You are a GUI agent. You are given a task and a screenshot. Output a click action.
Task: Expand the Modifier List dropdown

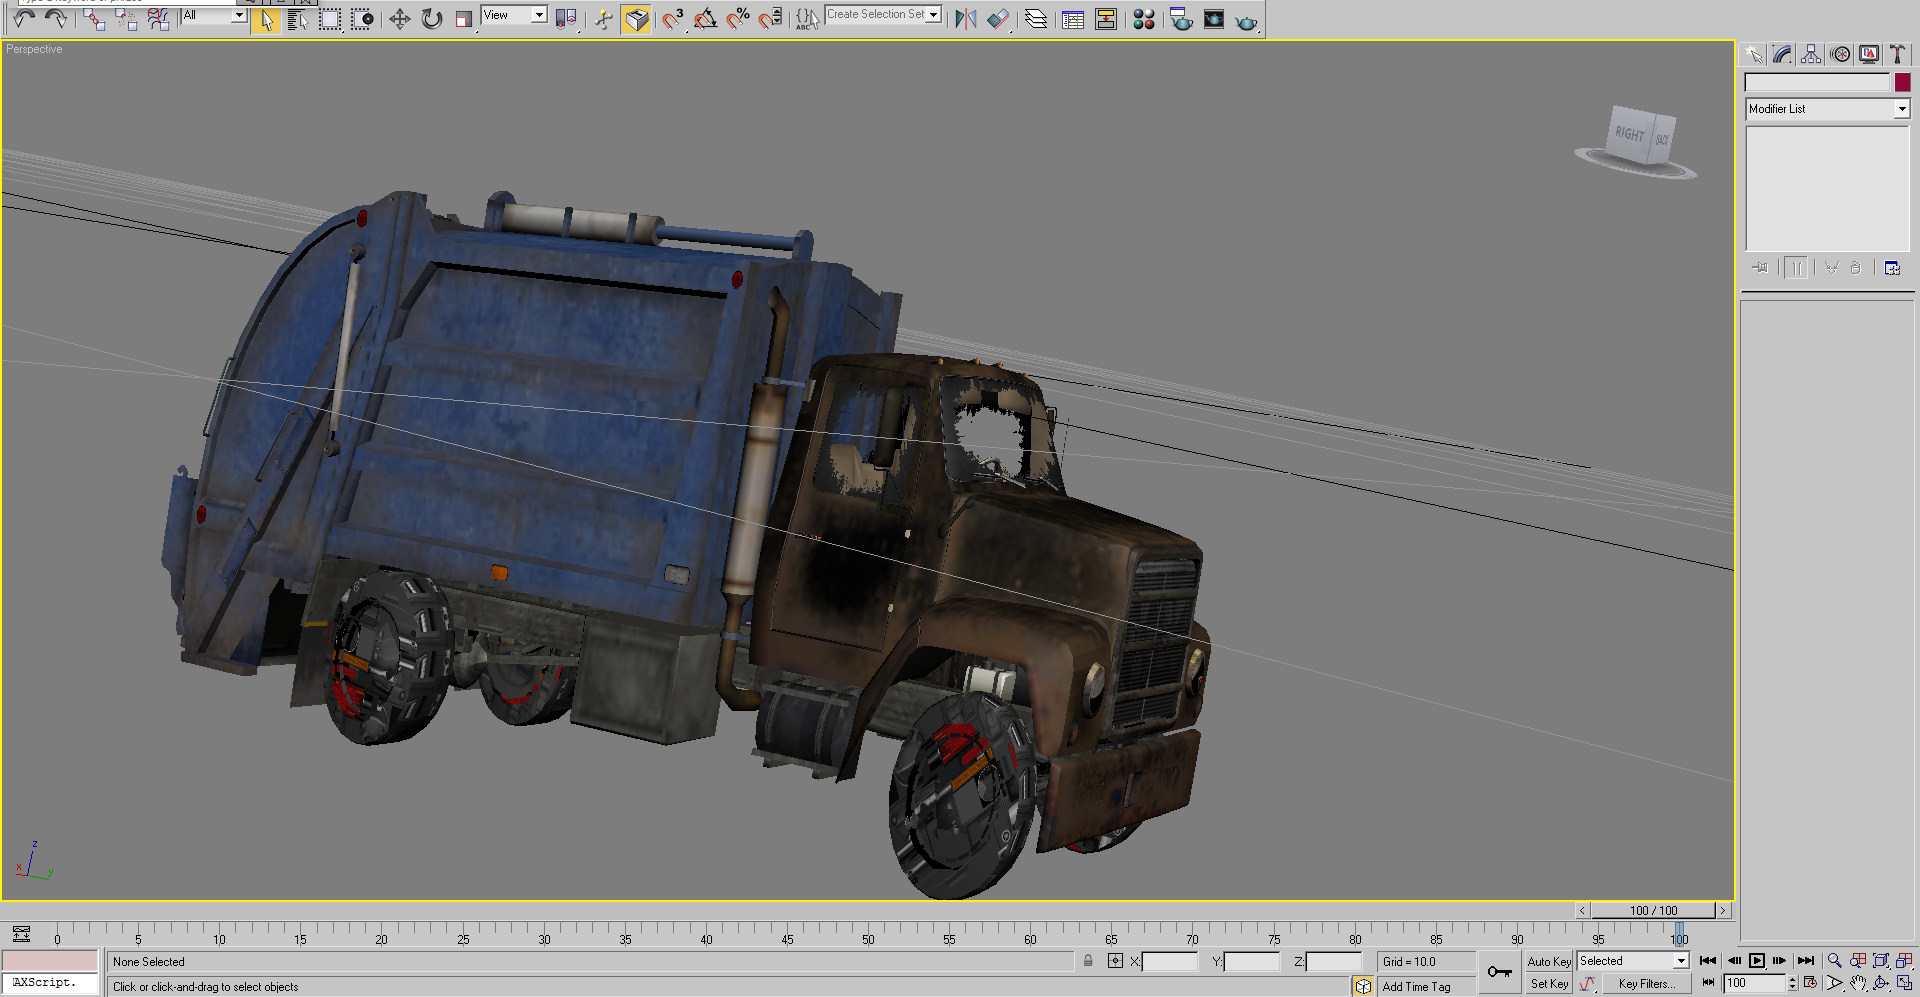pos(1901,109)
